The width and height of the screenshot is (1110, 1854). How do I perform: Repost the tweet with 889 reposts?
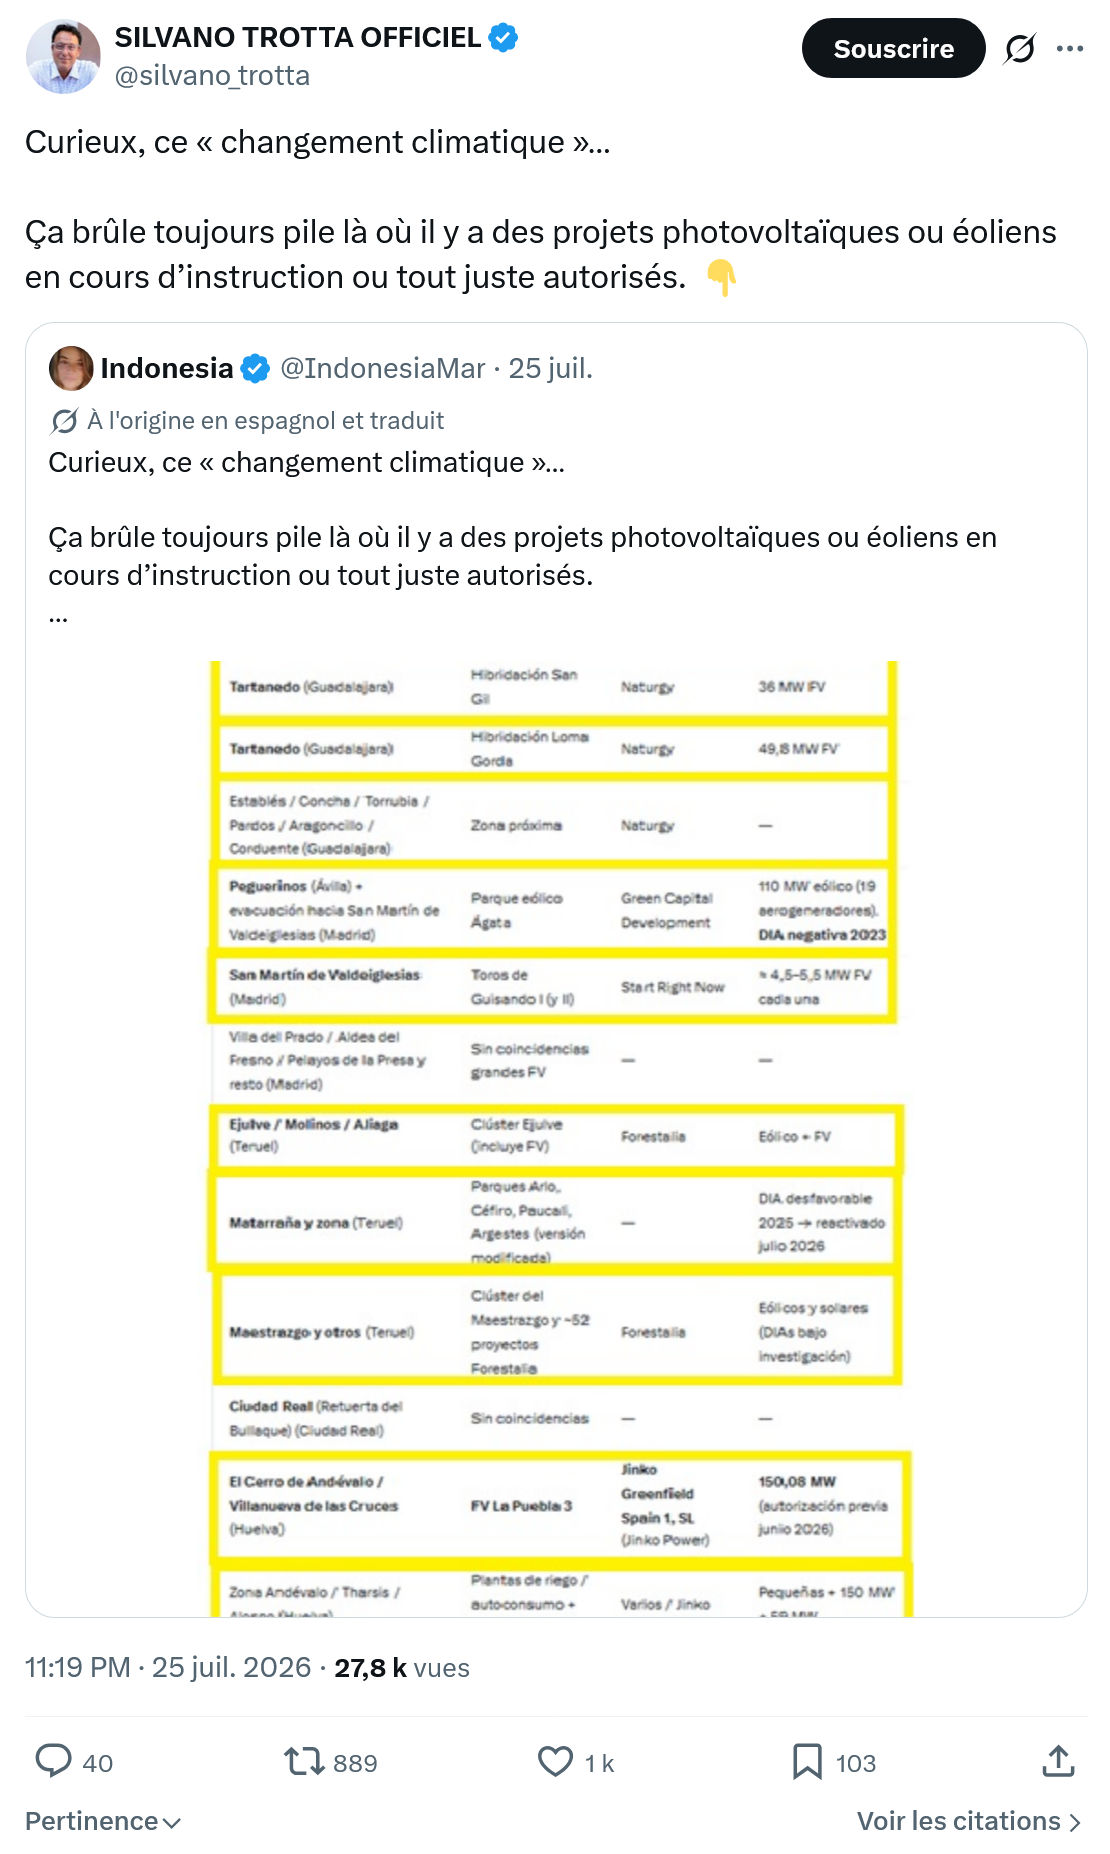tap(303, 1761)
